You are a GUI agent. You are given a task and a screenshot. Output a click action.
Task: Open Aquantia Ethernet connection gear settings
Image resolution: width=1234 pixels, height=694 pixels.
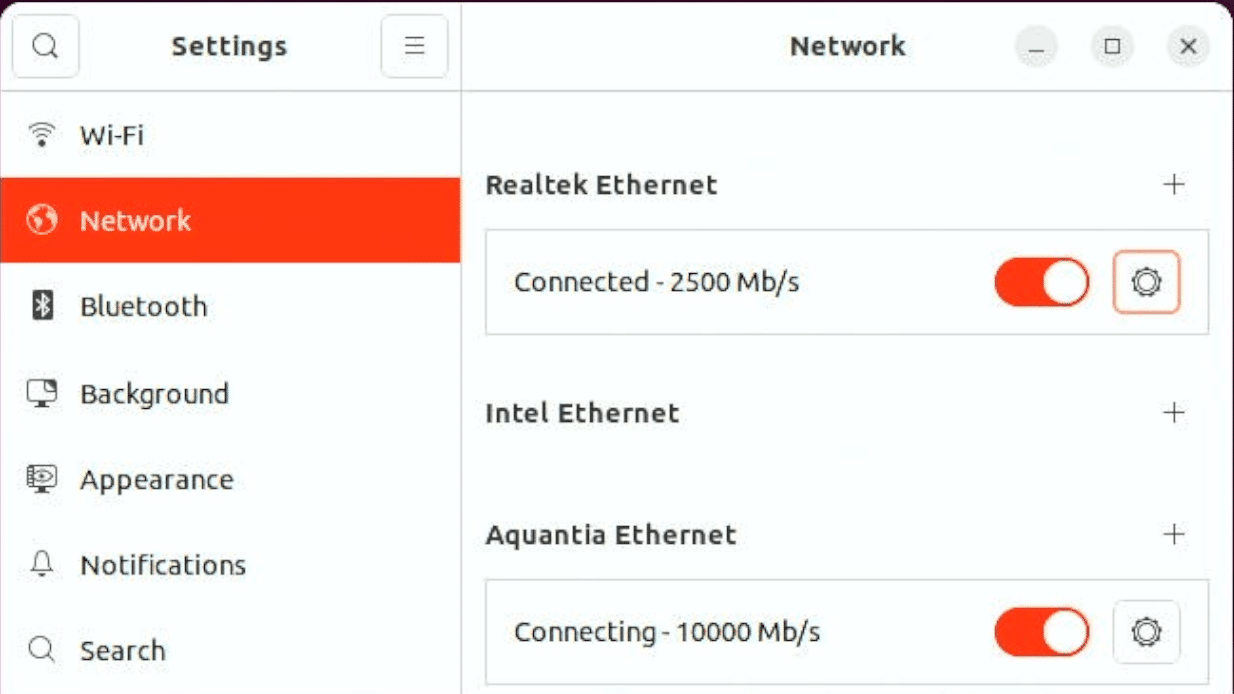pyautogui.click(x=1146, y=632)
